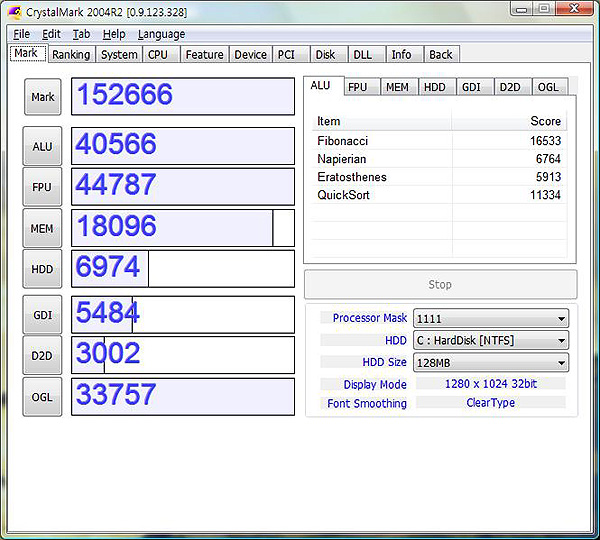Select the Fibonacci row
The height and width of the screenshot is (540, 600).
coord(439,141)
